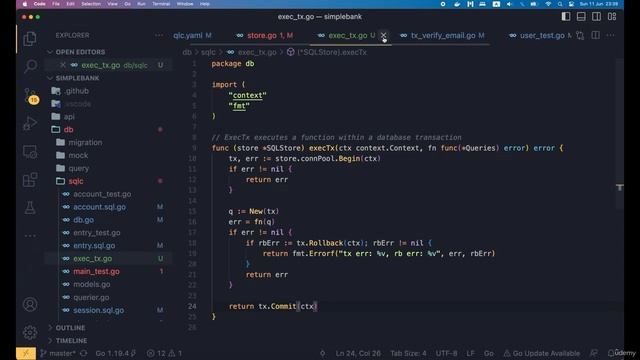Open Remote Explorer view in activity bar
This screenshot has width=640, height=360.
click(x=30, y=152)
